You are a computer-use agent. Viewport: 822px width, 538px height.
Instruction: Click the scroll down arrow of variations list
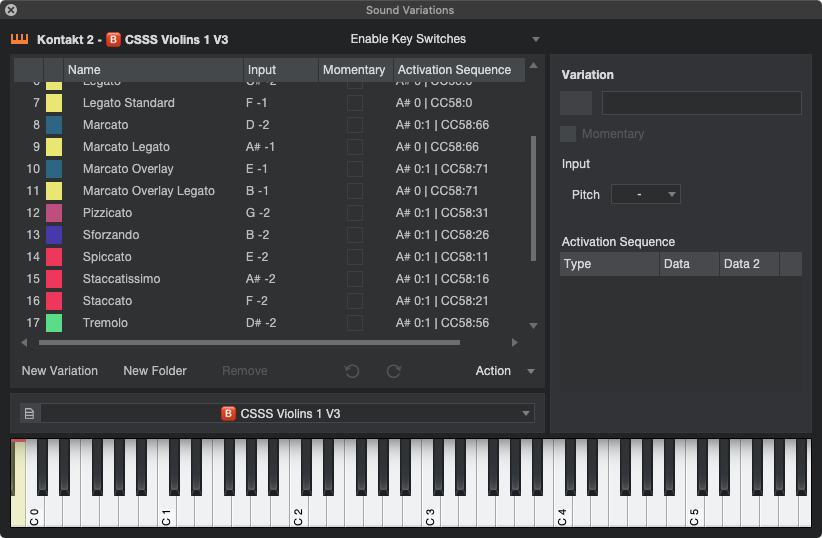click(533, 326)
